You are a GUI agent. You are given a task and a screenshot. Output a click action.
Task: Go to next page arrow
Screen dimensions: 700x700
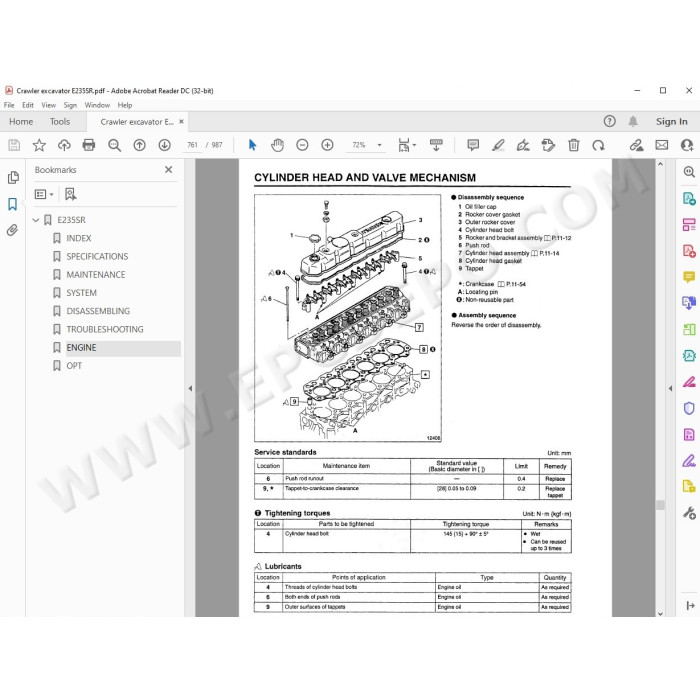coord(165,145)
